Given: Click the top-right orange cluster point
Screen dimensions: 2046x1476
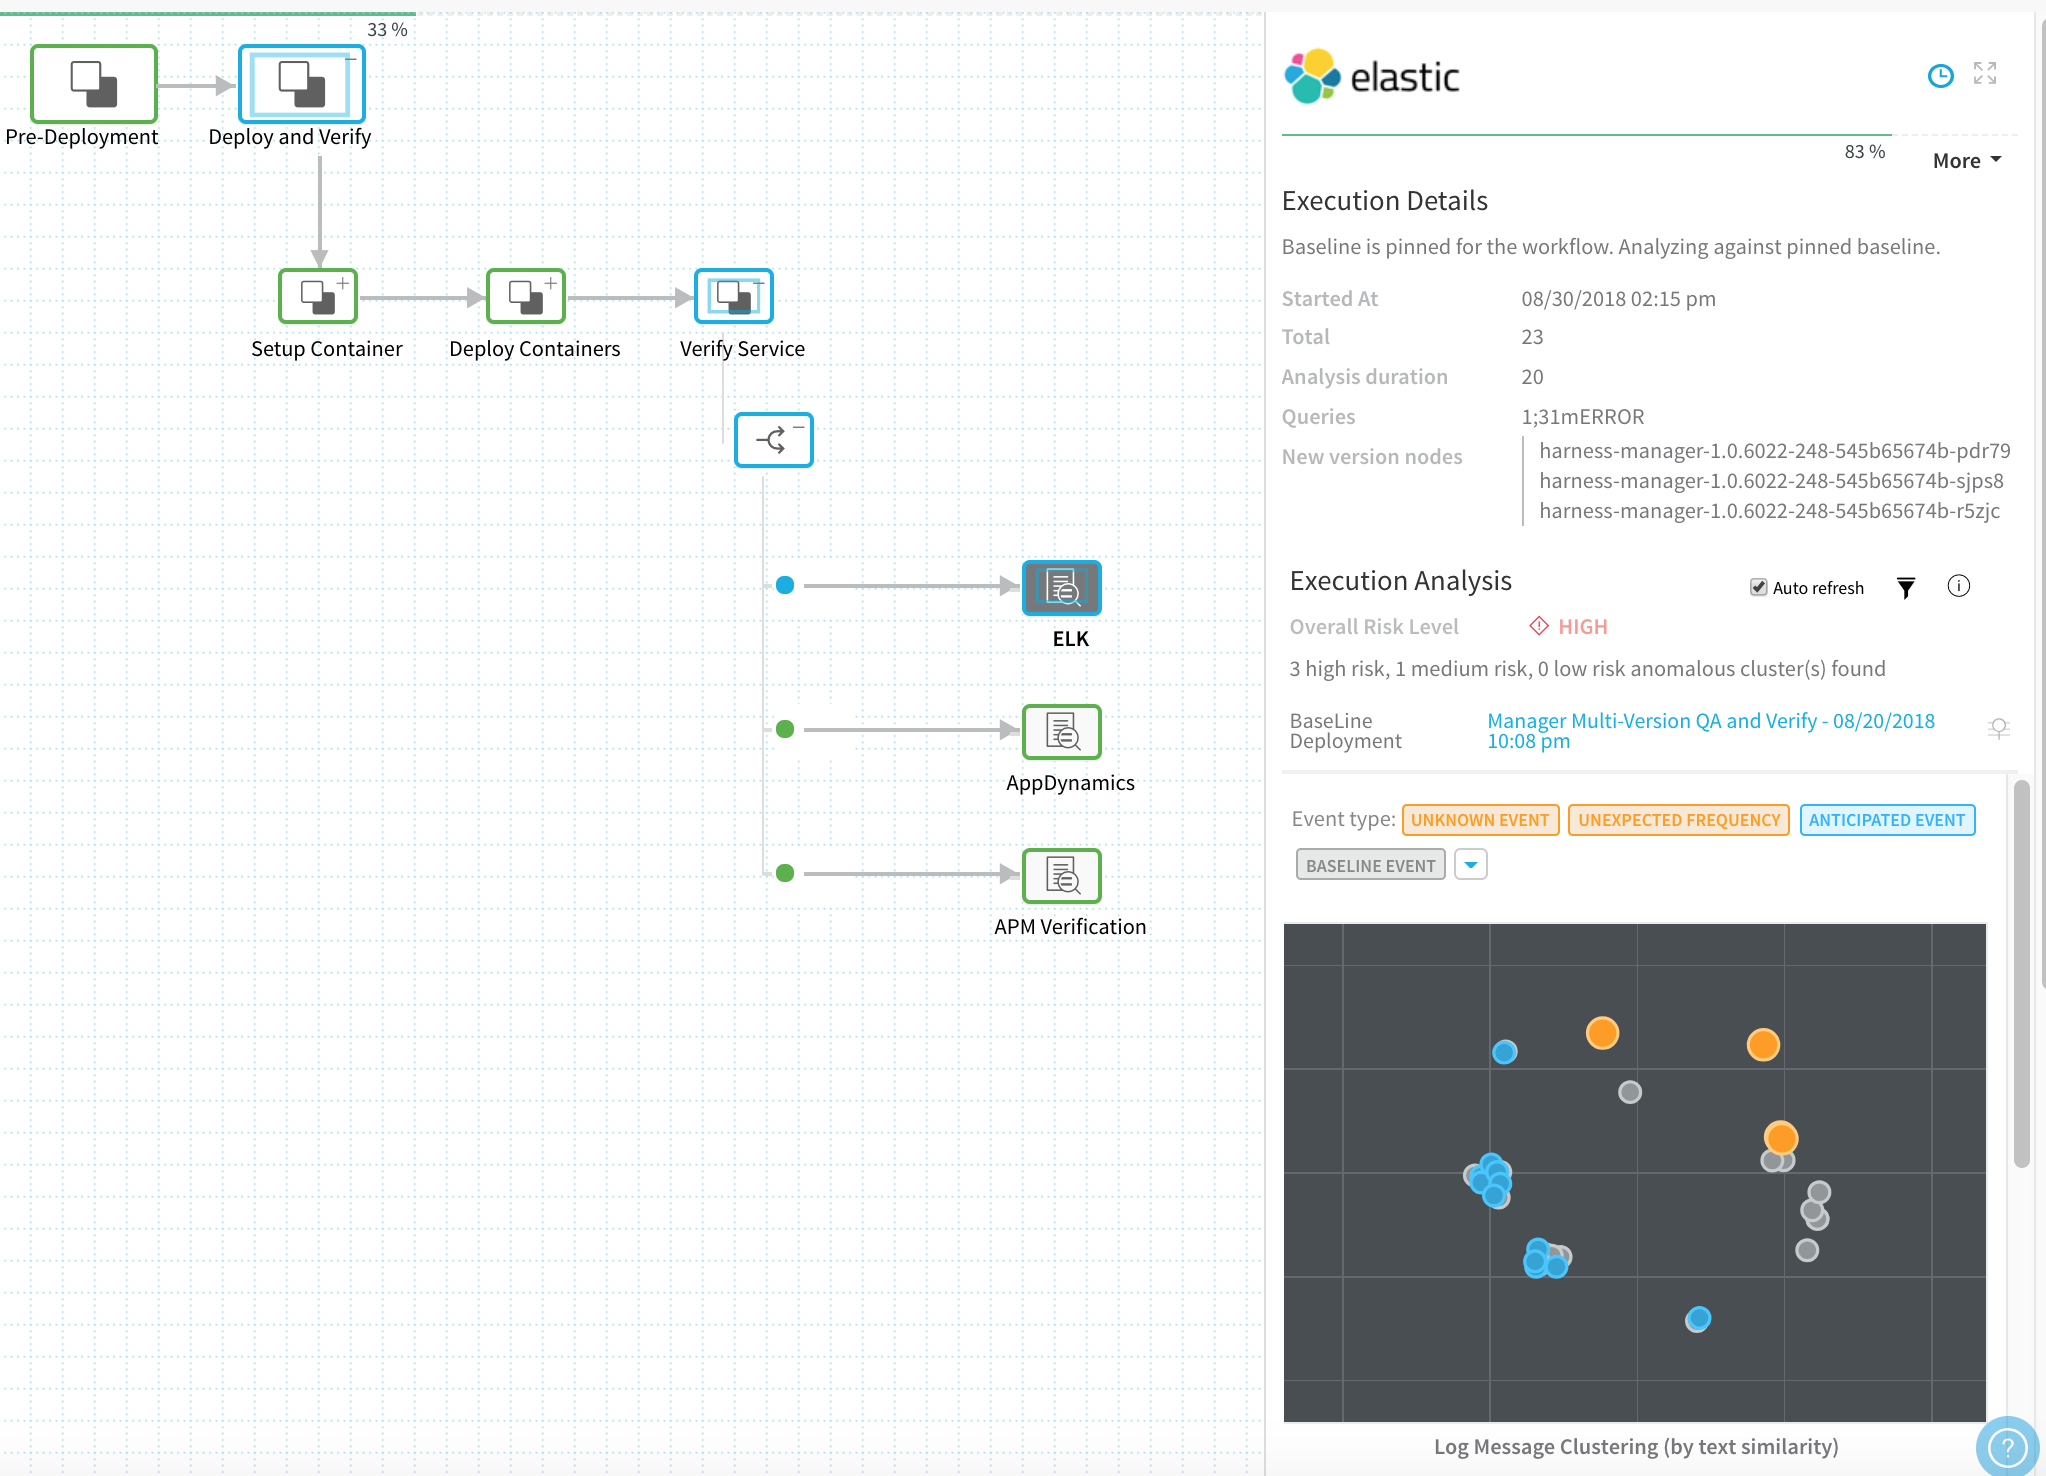Looking at the screenshot, I should (x=1763, y=1045).
